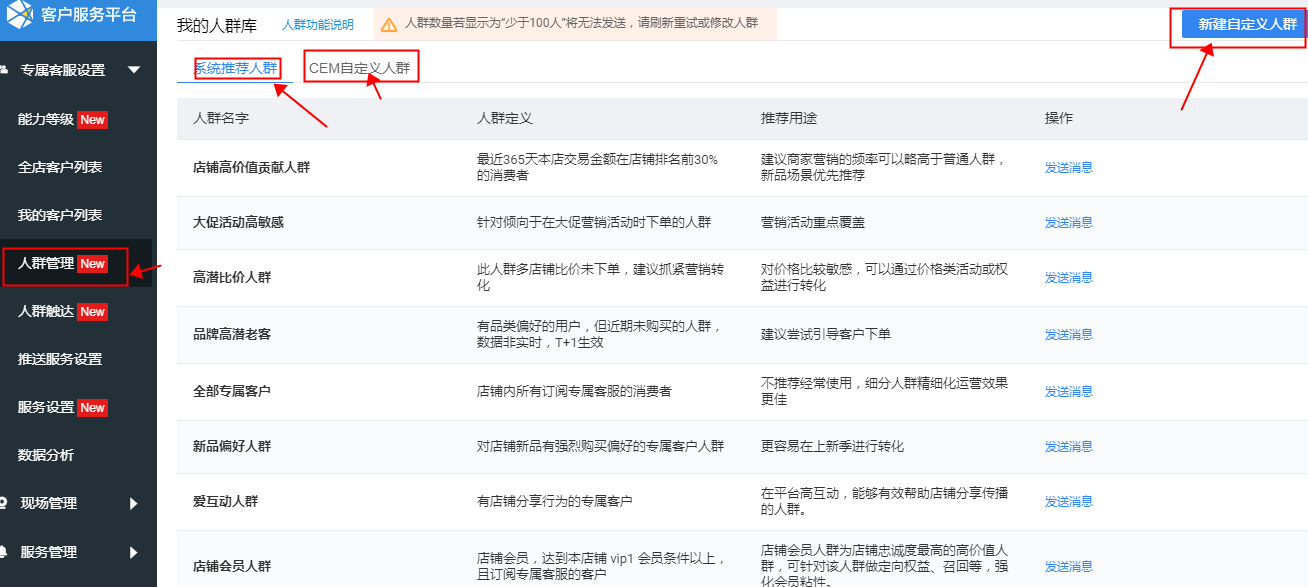Open 人群触达 in the sidebar
Viewport: 1308px width, 587px height.
coord(46,312)
